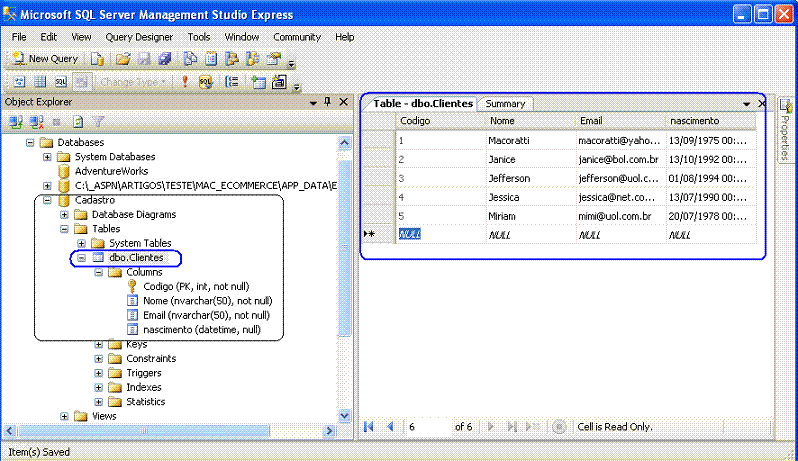
Task: Collapse the Tables folder node
Action: coord(64,229)
